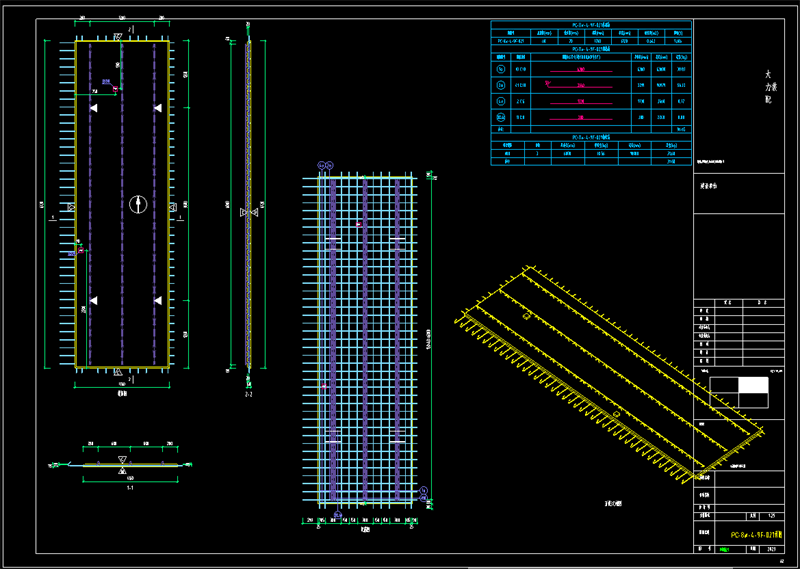Select the bent magenta rebar shape in table
Viewport: 800px width, 569px height.
578,85
